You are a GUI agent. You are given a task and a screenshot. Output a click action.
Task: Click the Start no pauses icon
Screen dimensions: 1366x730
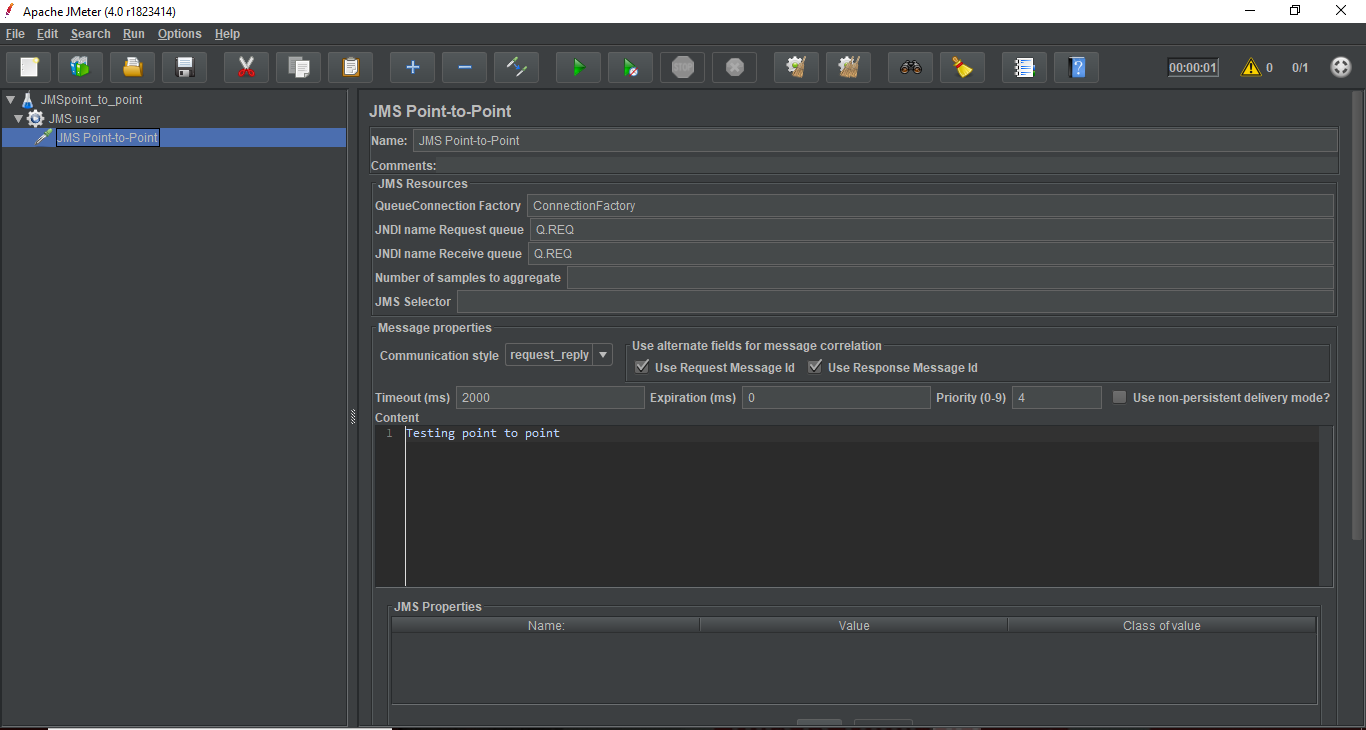630,68
